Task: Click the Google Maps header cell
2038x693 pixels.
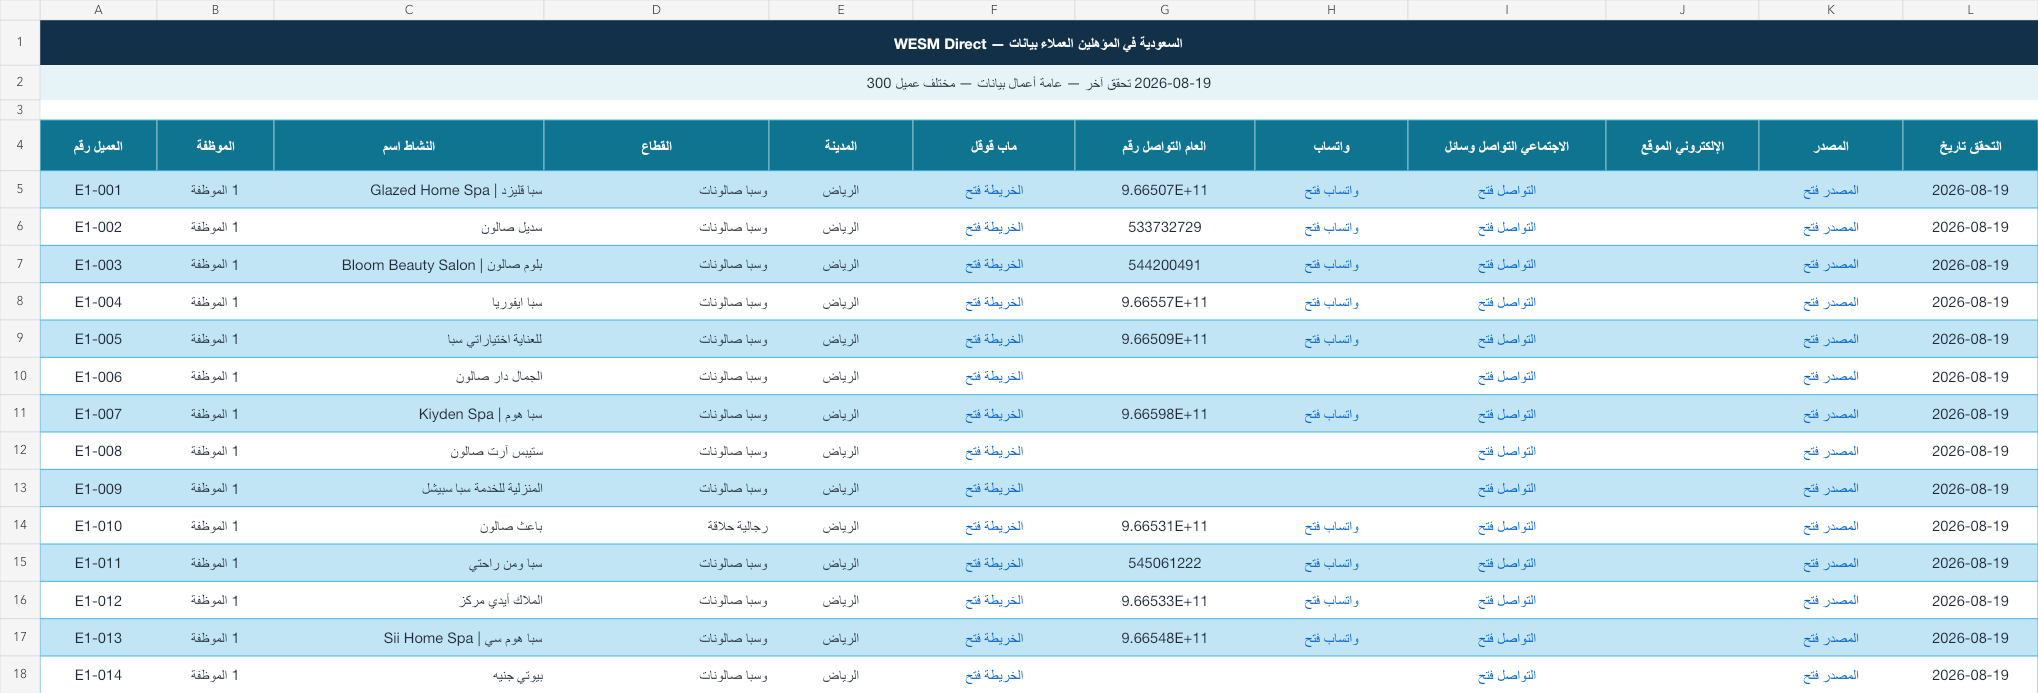Action: click(x=994, y=146)
